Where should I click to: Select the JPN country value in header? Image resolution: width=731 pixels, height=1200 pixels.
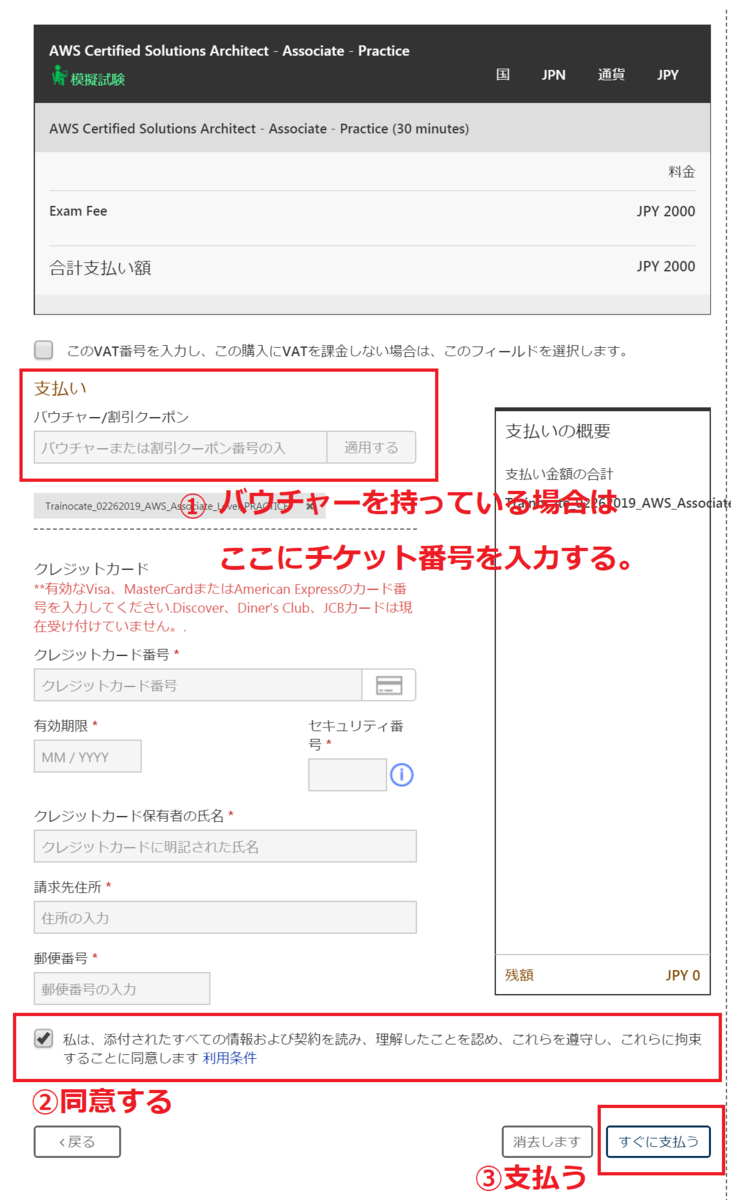(554, 75)
